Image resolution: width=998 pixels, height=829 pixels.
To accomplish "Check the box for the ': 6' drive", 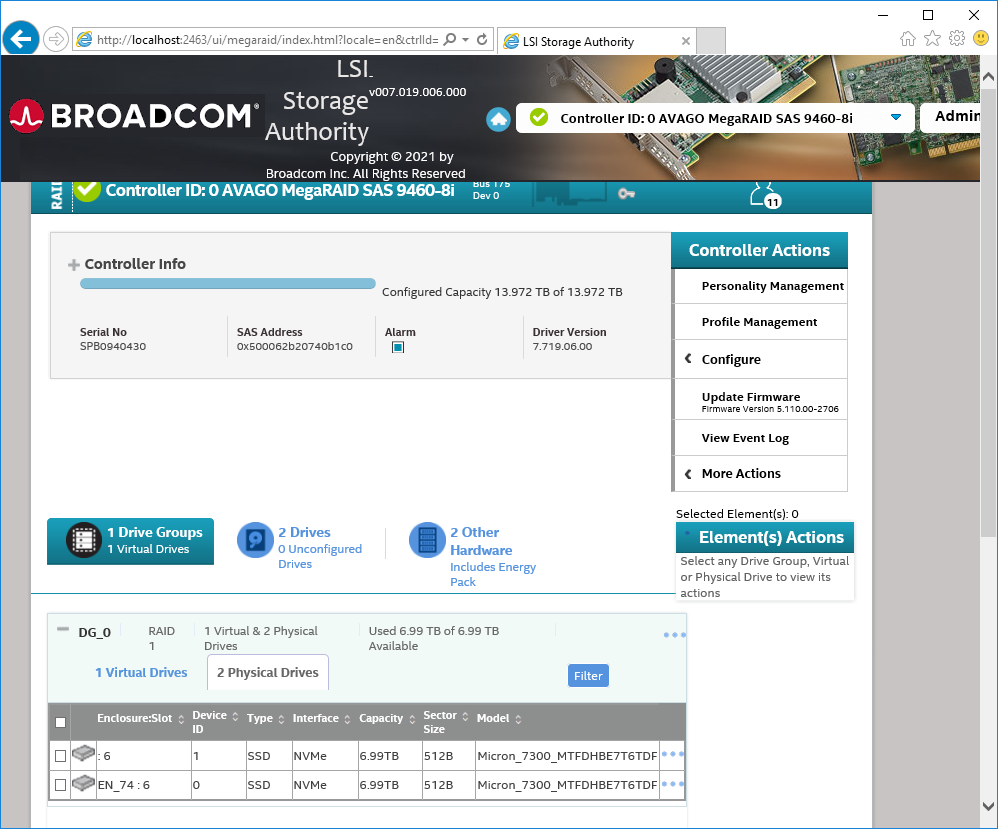I will click(x=60, y=756).
